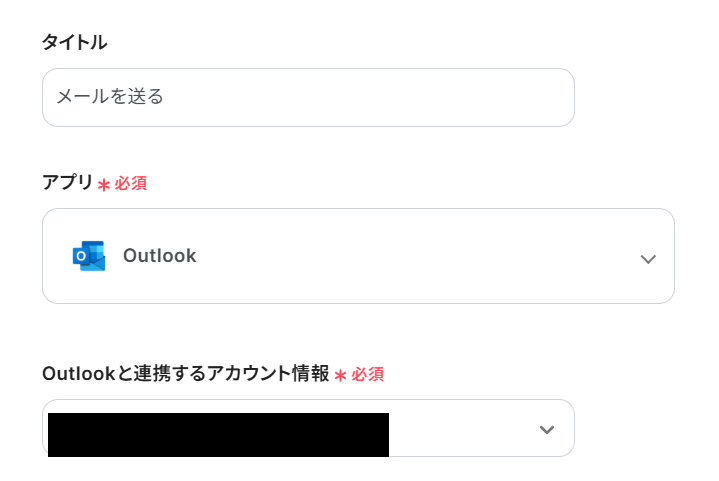This screenshot has height=481, width=719.
Task: Click 必須 marker beside アプリ label
Action: (x=131, y=184)
